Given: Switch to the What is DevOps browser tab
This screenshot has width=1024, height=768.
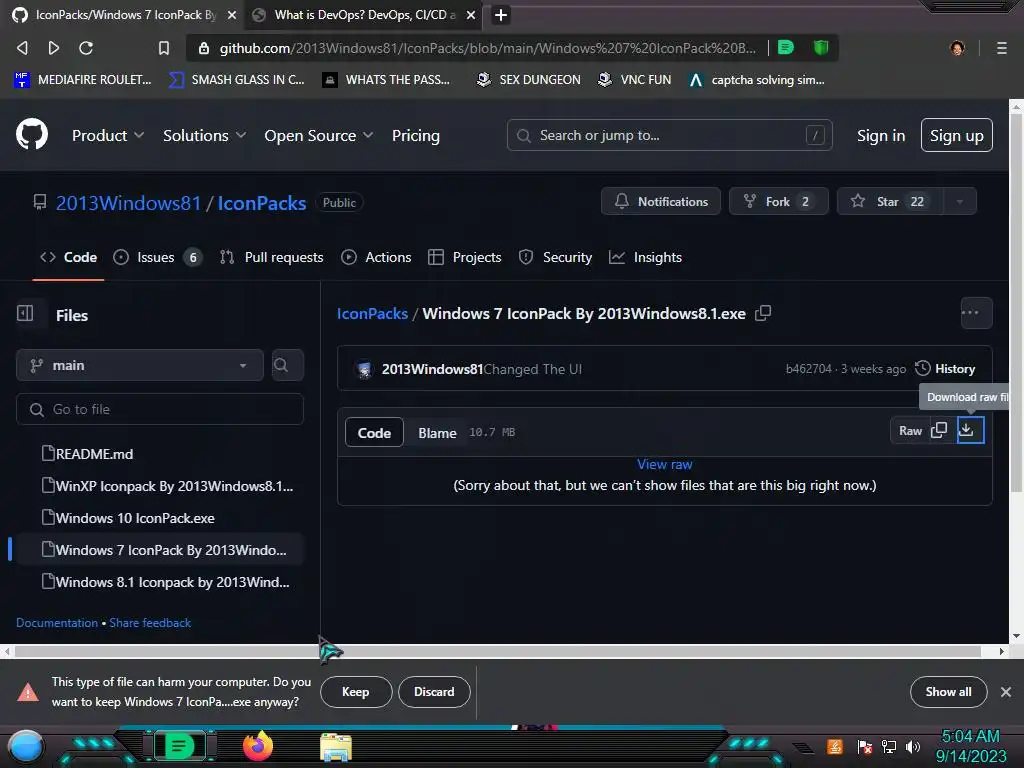Looking at the screenshot, I should pos(364,15).
